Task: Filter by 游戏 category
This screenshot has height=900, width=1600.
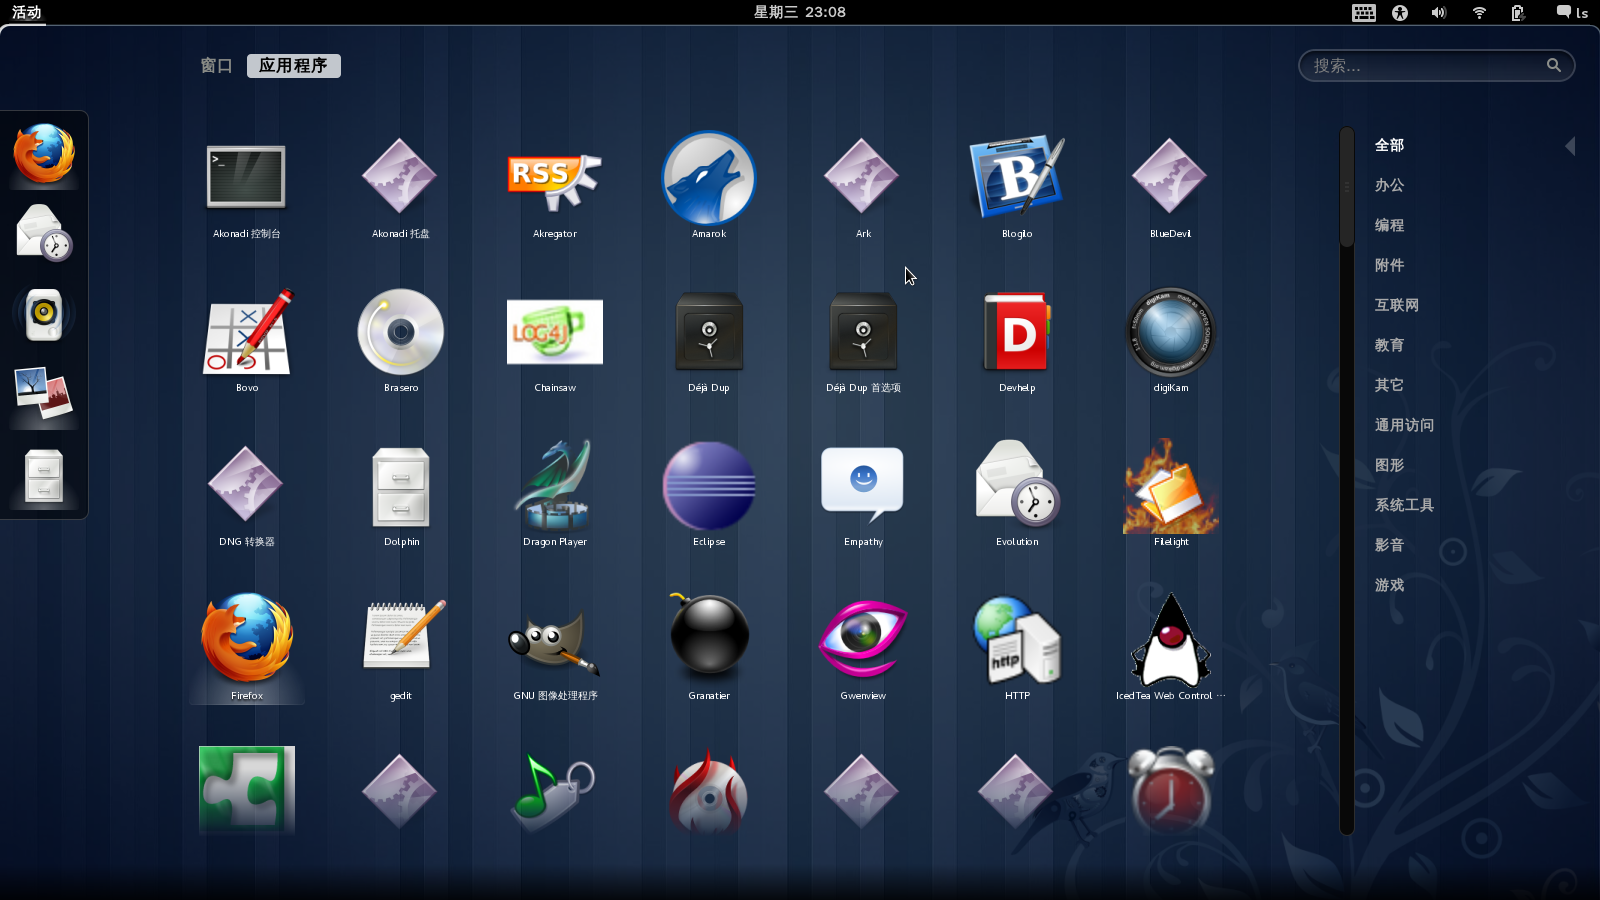Action: click(x=1389, y=586)
